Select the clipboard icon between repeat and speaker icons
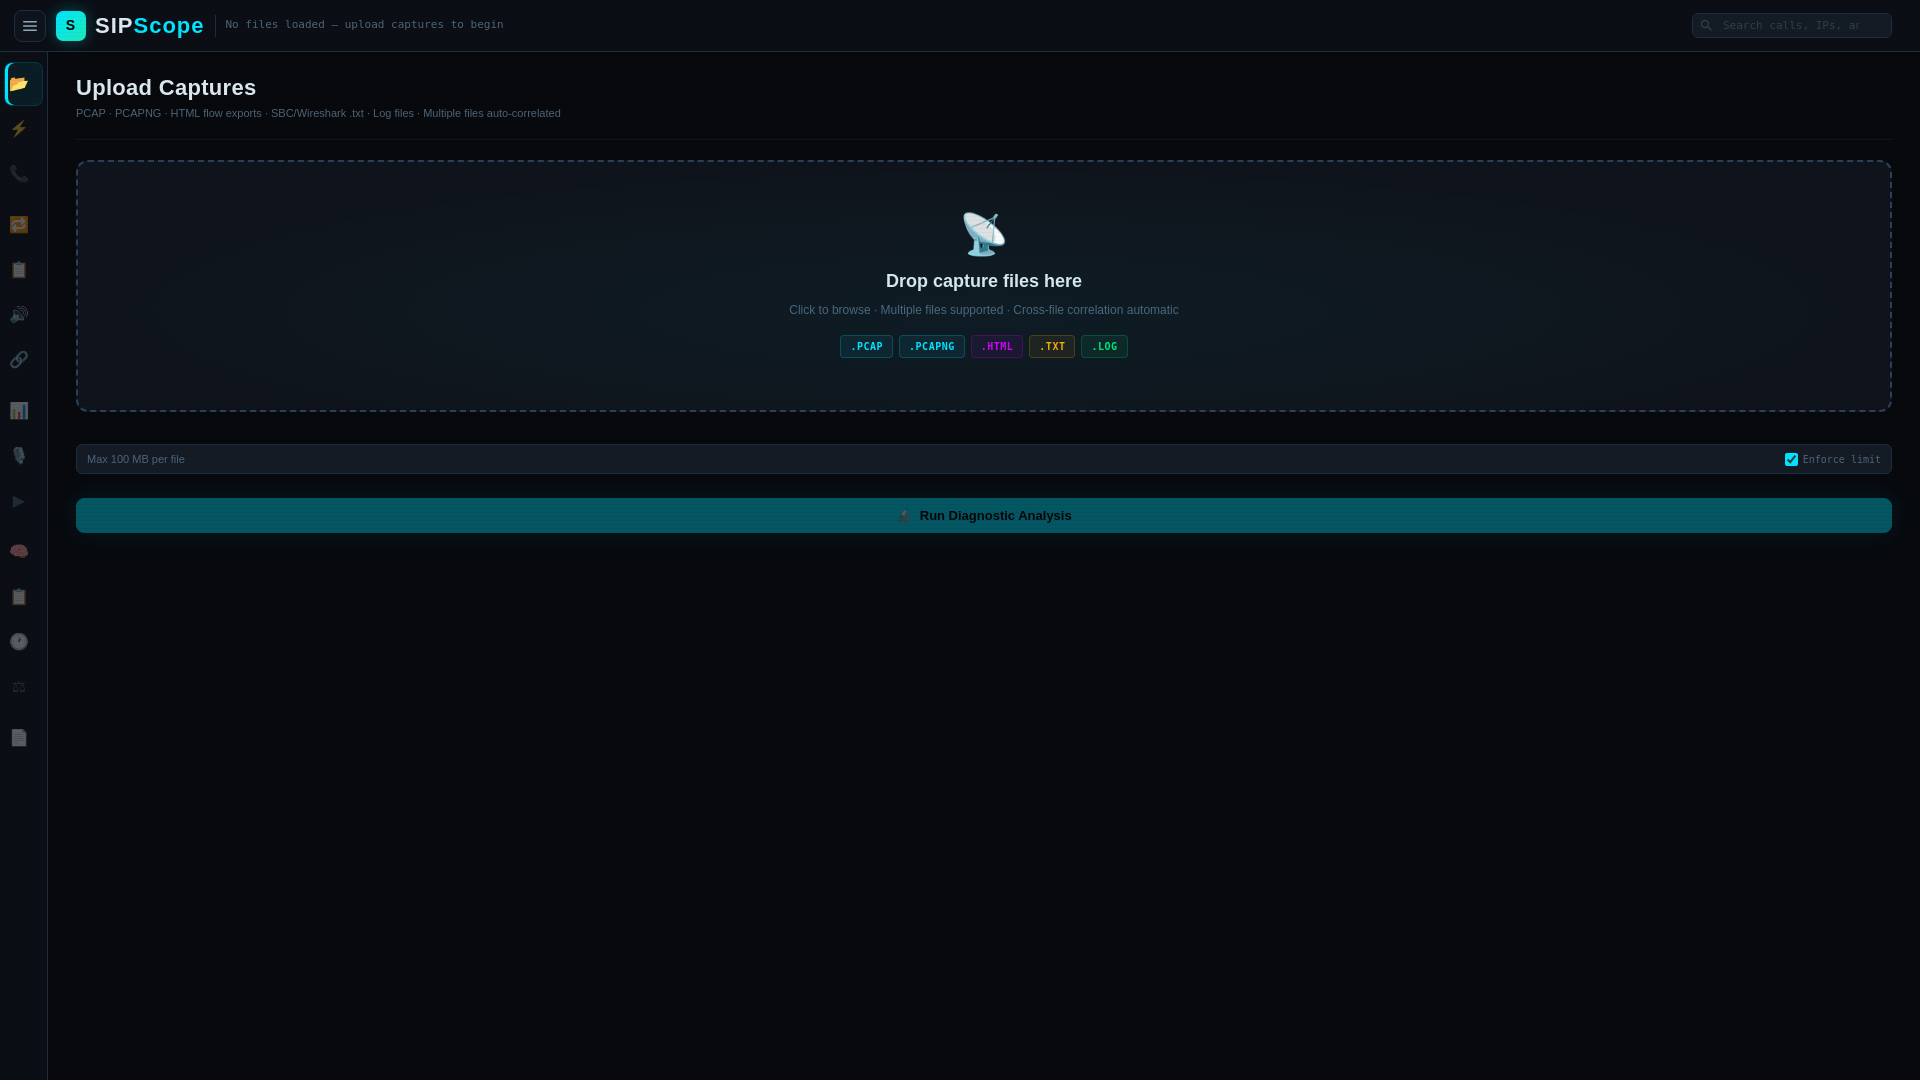Image resolution: width=1920 pixels, height=1080 pixels. [19, 270]
